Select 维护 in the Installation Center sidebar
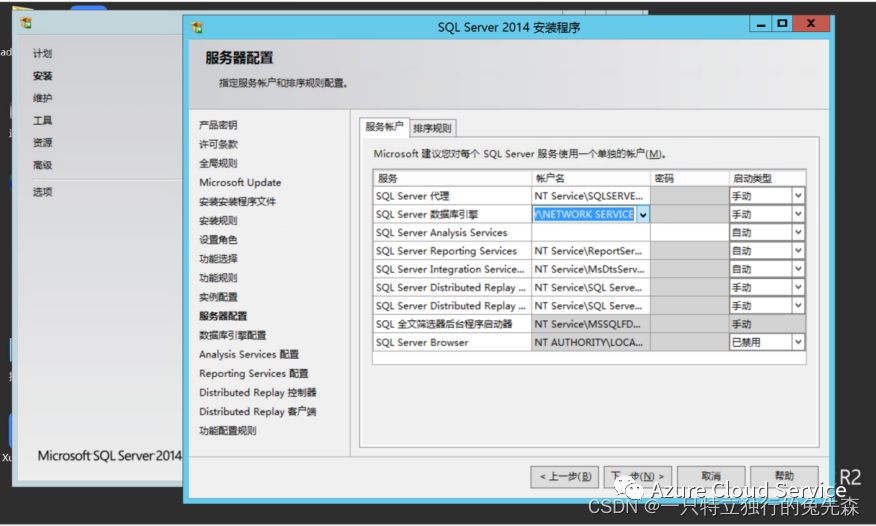 [x=42, y=98]
